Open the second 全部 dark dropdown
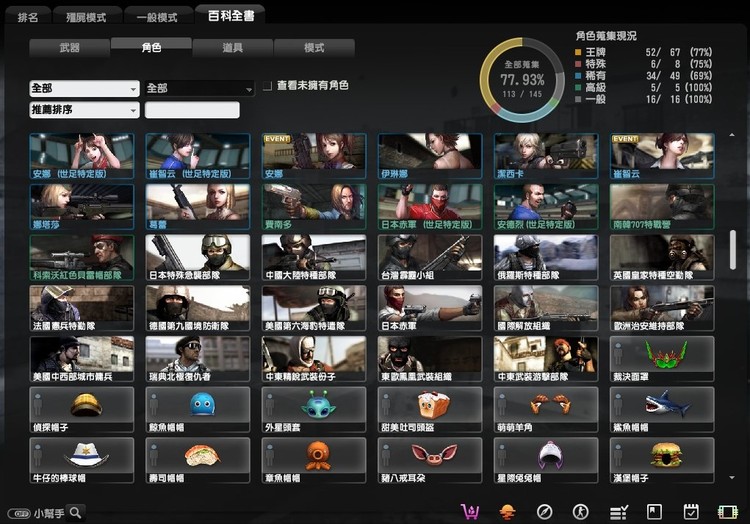Viewport: 750px width, 524px height. [199, 88]
